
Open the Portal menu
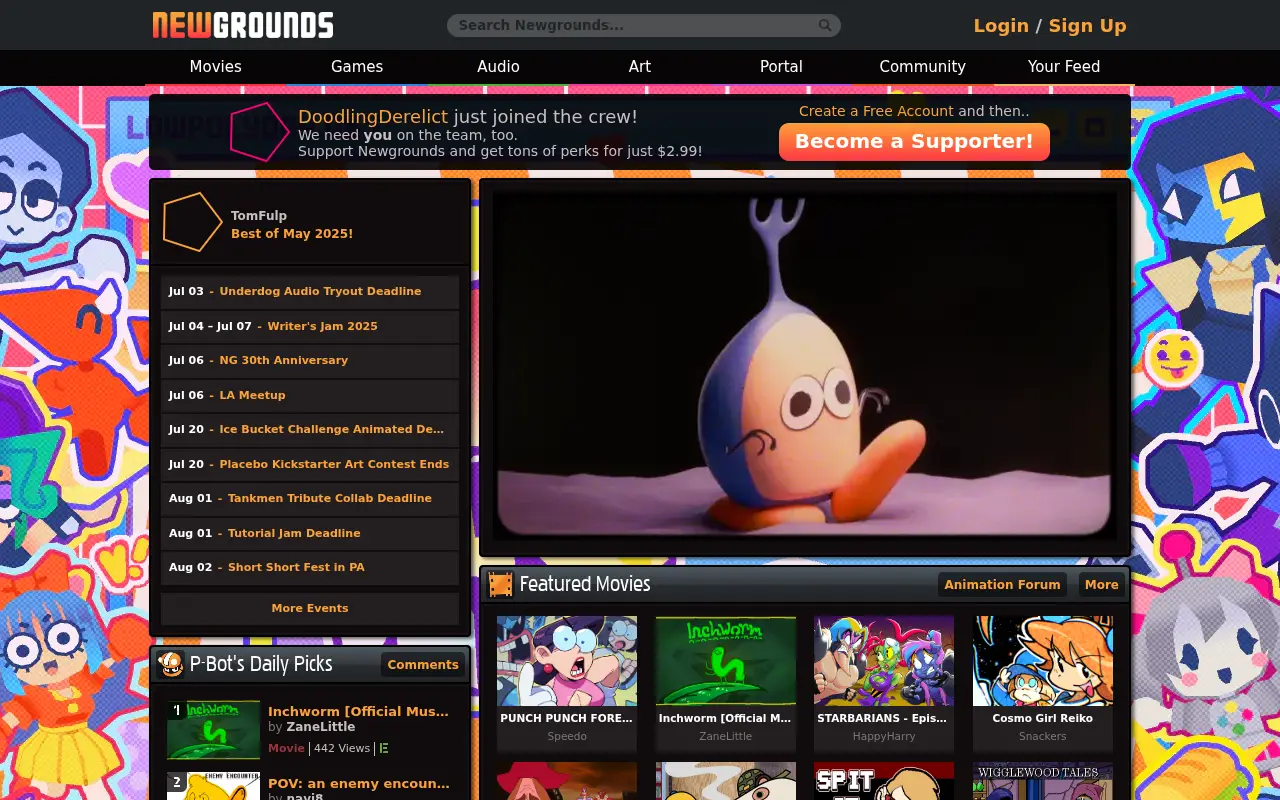(x=781, y=67)
